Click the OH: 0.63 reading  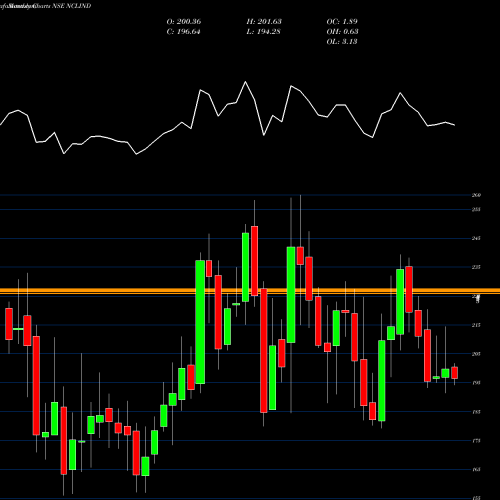click(x=342, y=32)
